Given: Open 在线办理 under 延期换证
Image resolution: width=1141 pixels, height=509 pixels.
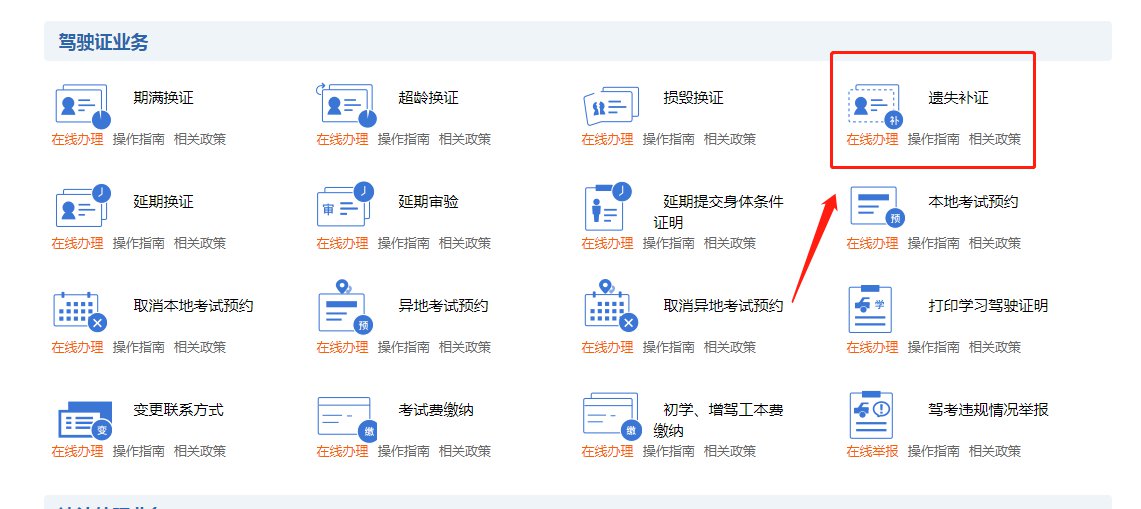Looking at the screenshot, I should pos(77,243).
